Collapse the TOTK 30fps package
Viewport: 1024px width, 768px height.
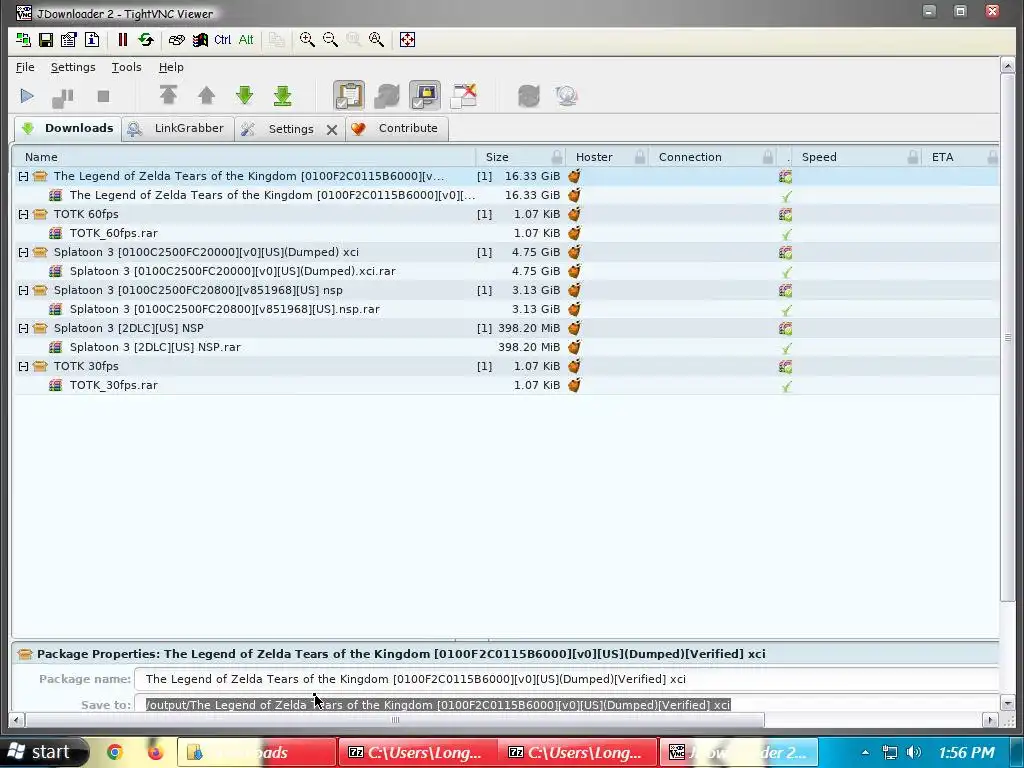click(x=24, y=366)
